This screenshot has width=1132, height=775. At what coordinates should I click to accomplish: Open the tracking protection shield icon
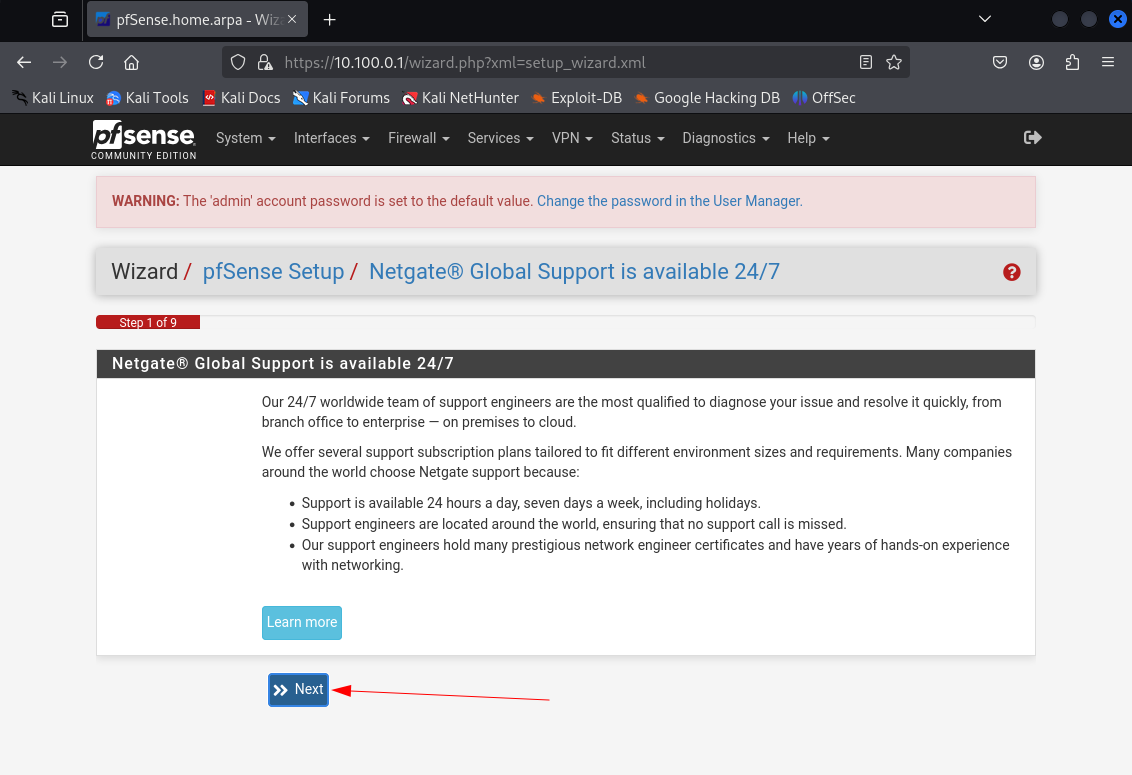pos(238,63)
